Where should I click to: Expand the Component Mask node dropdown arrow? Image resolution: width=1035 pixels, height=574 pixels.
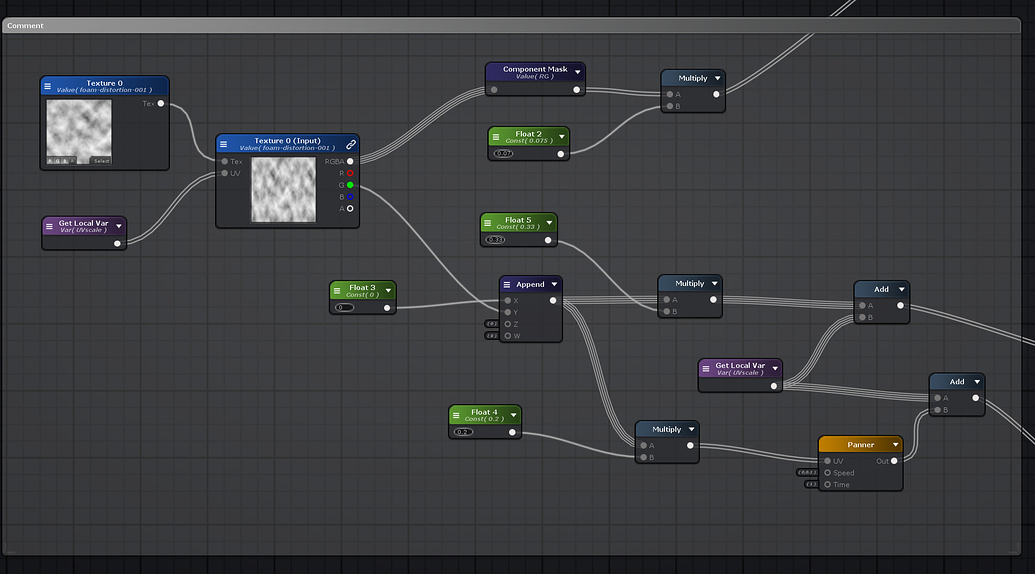(x=577, y=72)
